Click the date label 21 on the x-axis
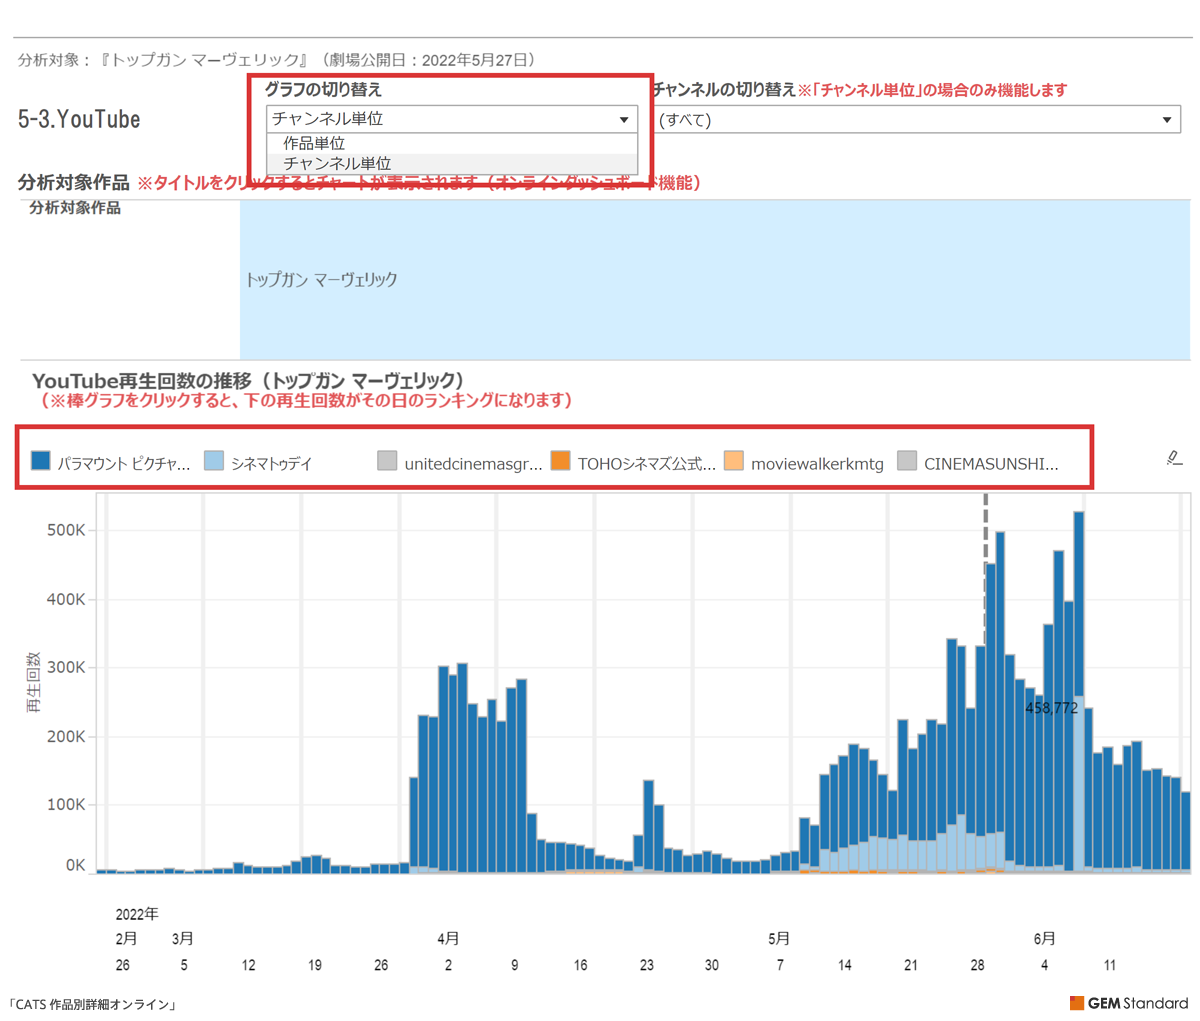 tap(911, 965)
